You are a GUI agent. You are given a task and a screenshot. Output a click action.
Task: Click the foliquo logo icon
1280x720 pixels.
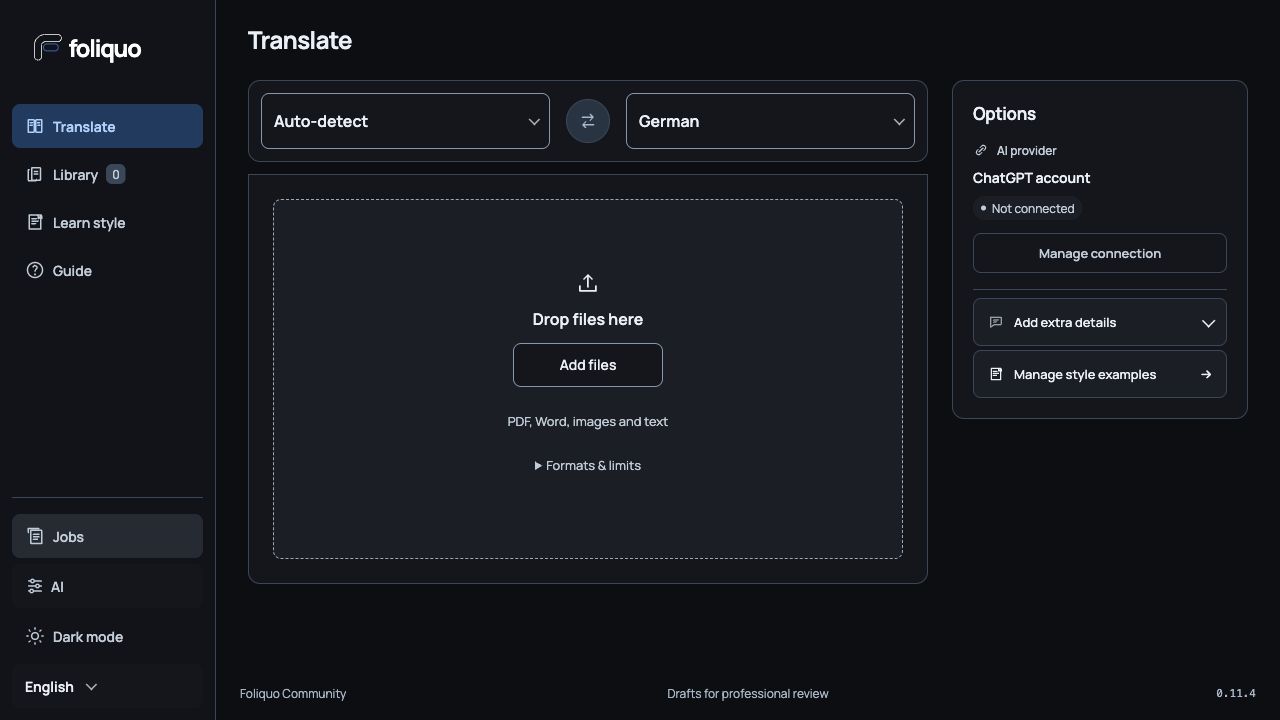pyautogui.click(x=47, y=47)
